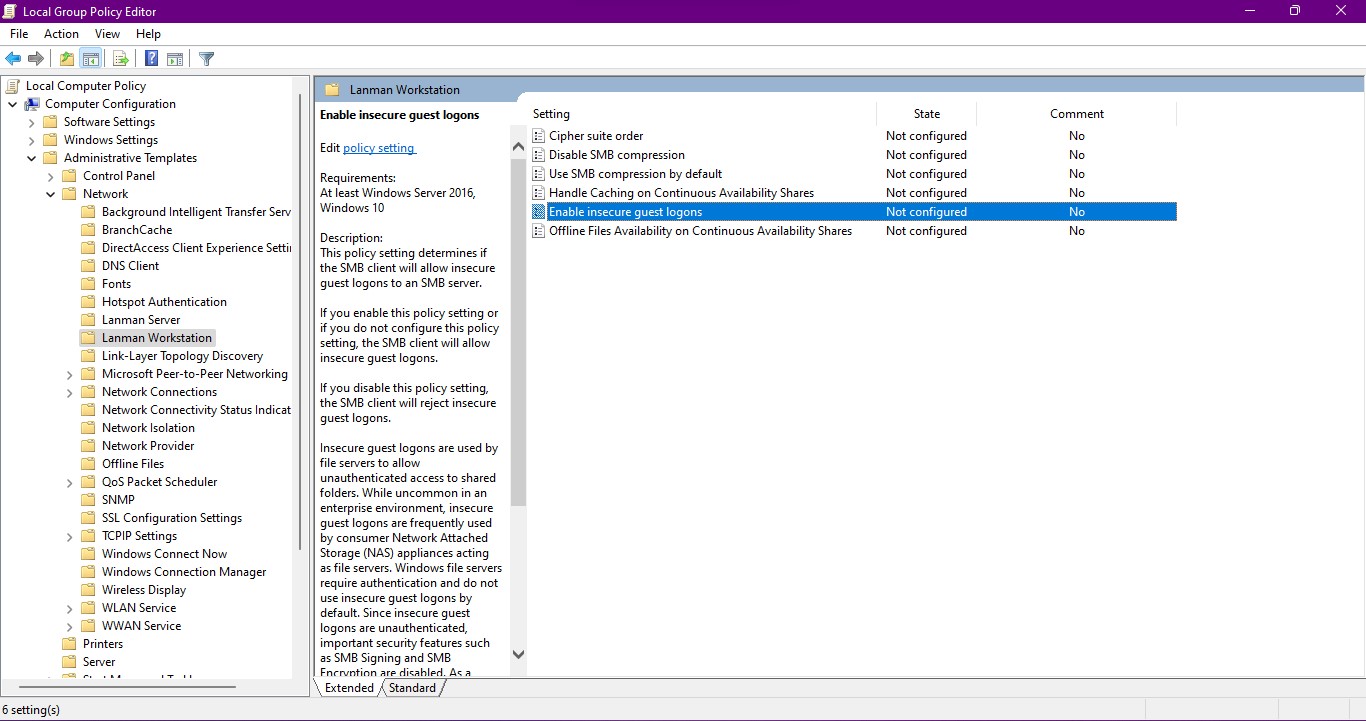The image size is (1366, 721).
Task: Click the Export List toolbar icon
Action: click(x=120, y=59)
